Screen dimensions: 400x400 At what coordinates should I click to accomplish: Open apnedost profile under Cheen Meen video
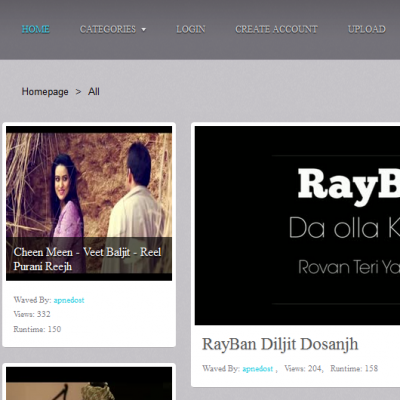[x=69, y=300]
